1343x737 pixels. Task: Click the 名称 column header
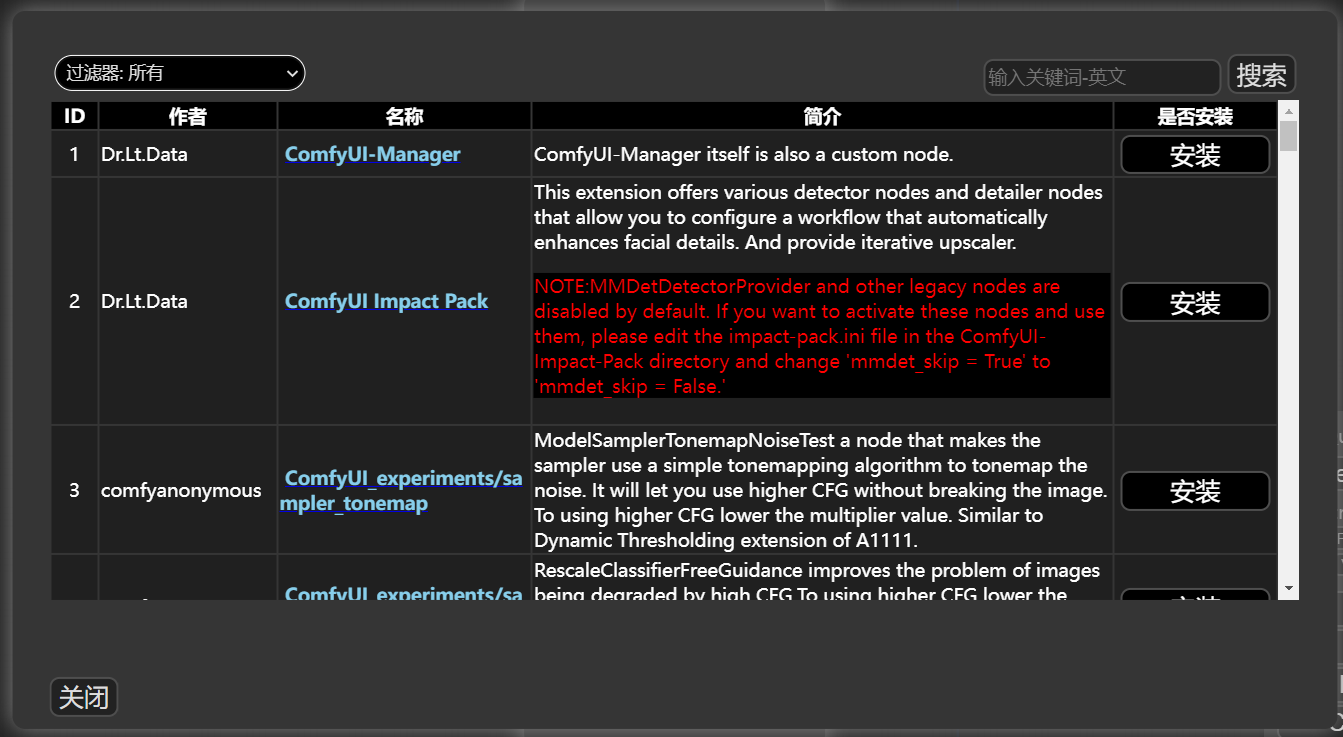click(404, 115)
